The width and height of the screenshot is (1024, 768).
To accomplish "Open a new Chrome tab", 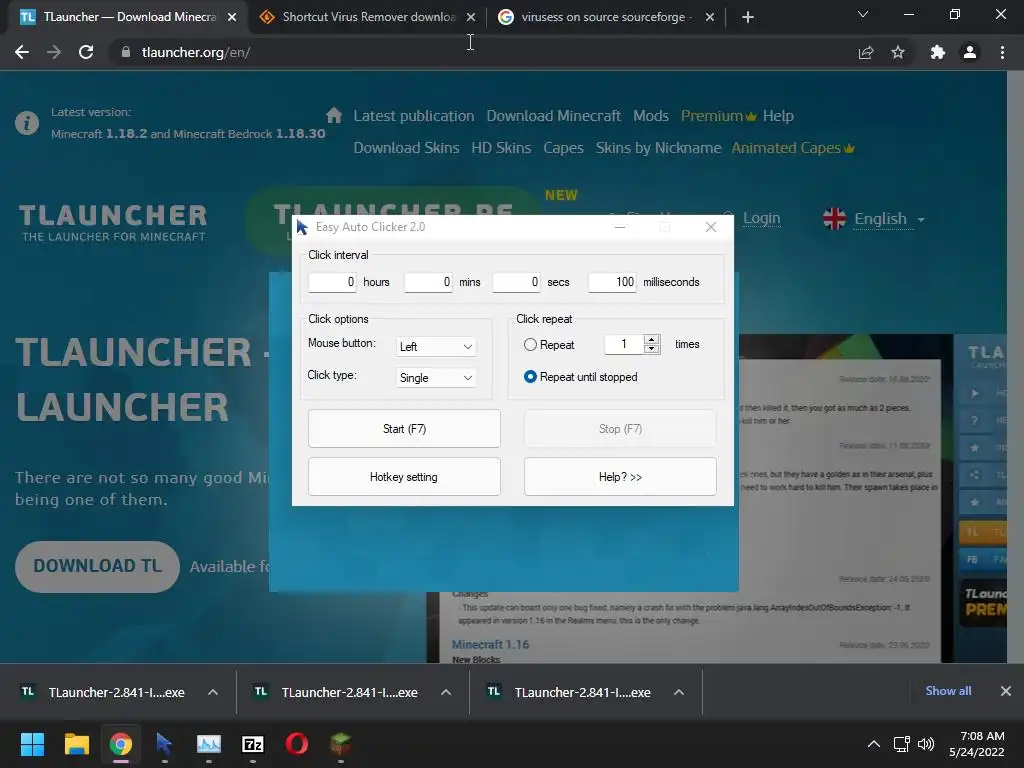I will [748, 17].
